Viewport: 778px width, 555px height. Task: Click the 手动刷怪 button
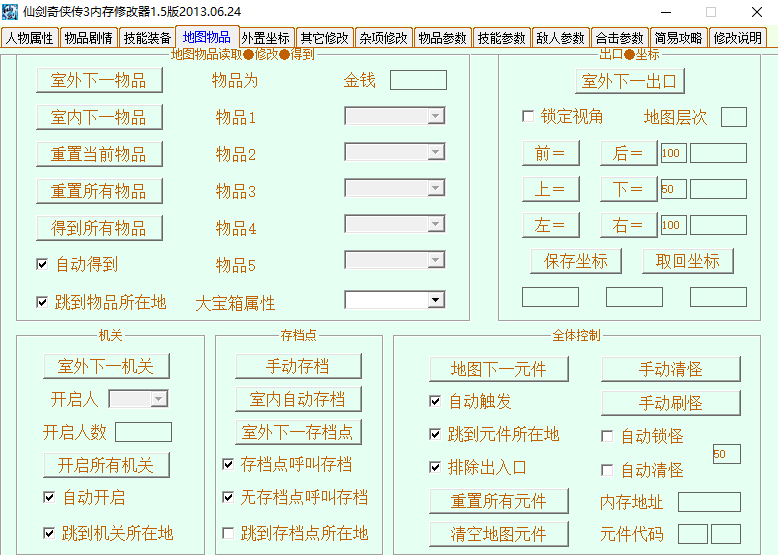tap(671, 403)
